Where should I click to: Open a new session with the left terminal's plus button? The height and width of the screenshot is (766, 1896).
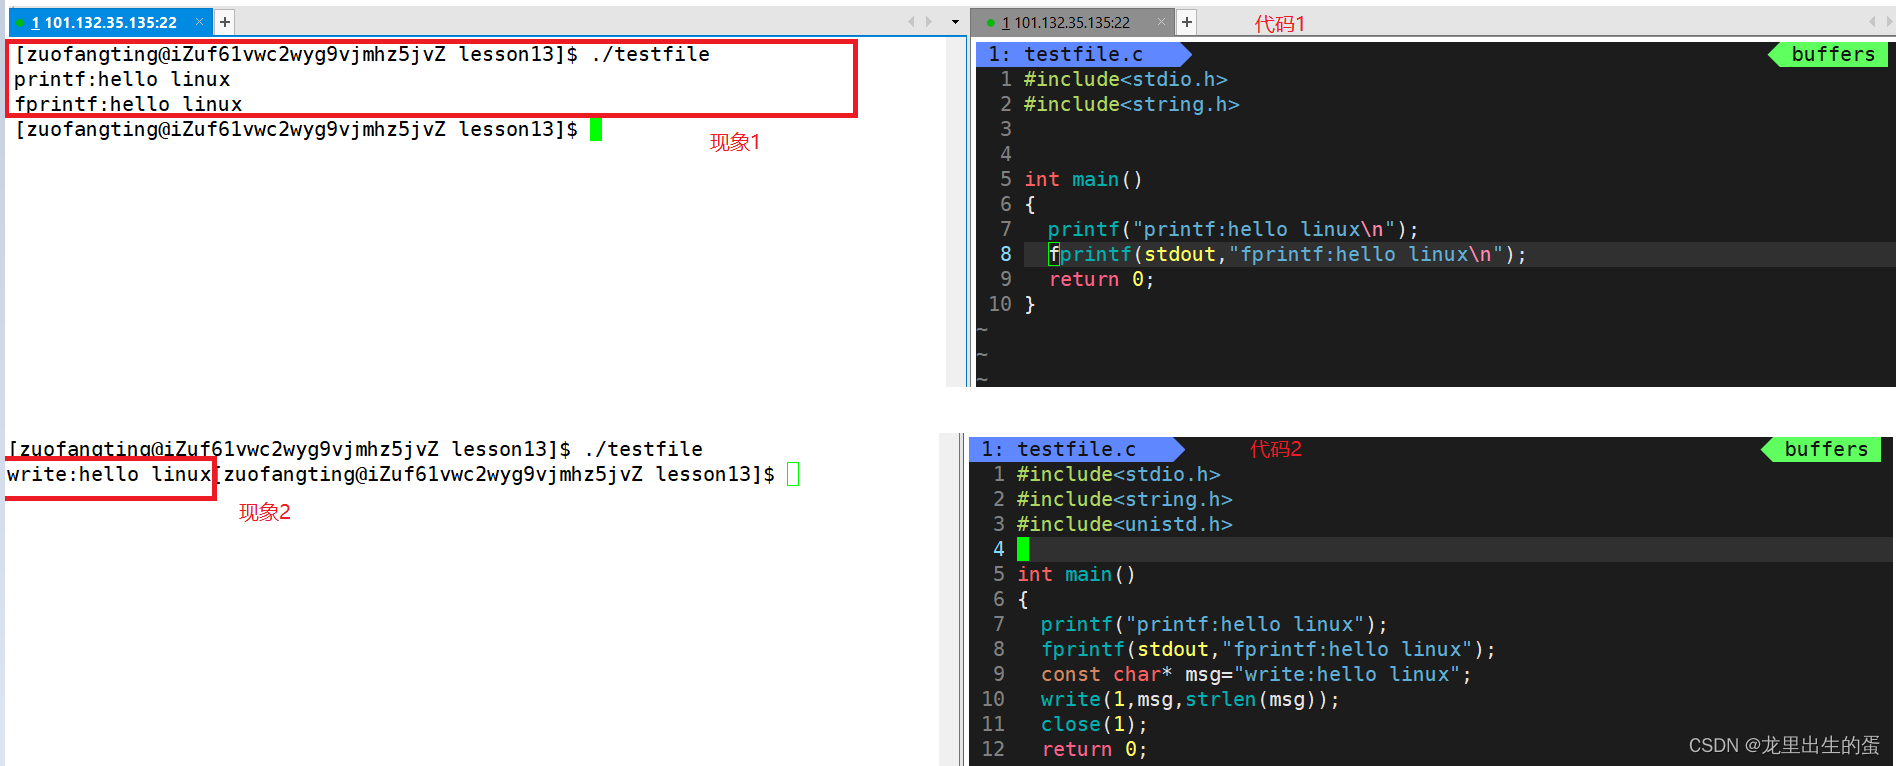(x=225, y=22)
